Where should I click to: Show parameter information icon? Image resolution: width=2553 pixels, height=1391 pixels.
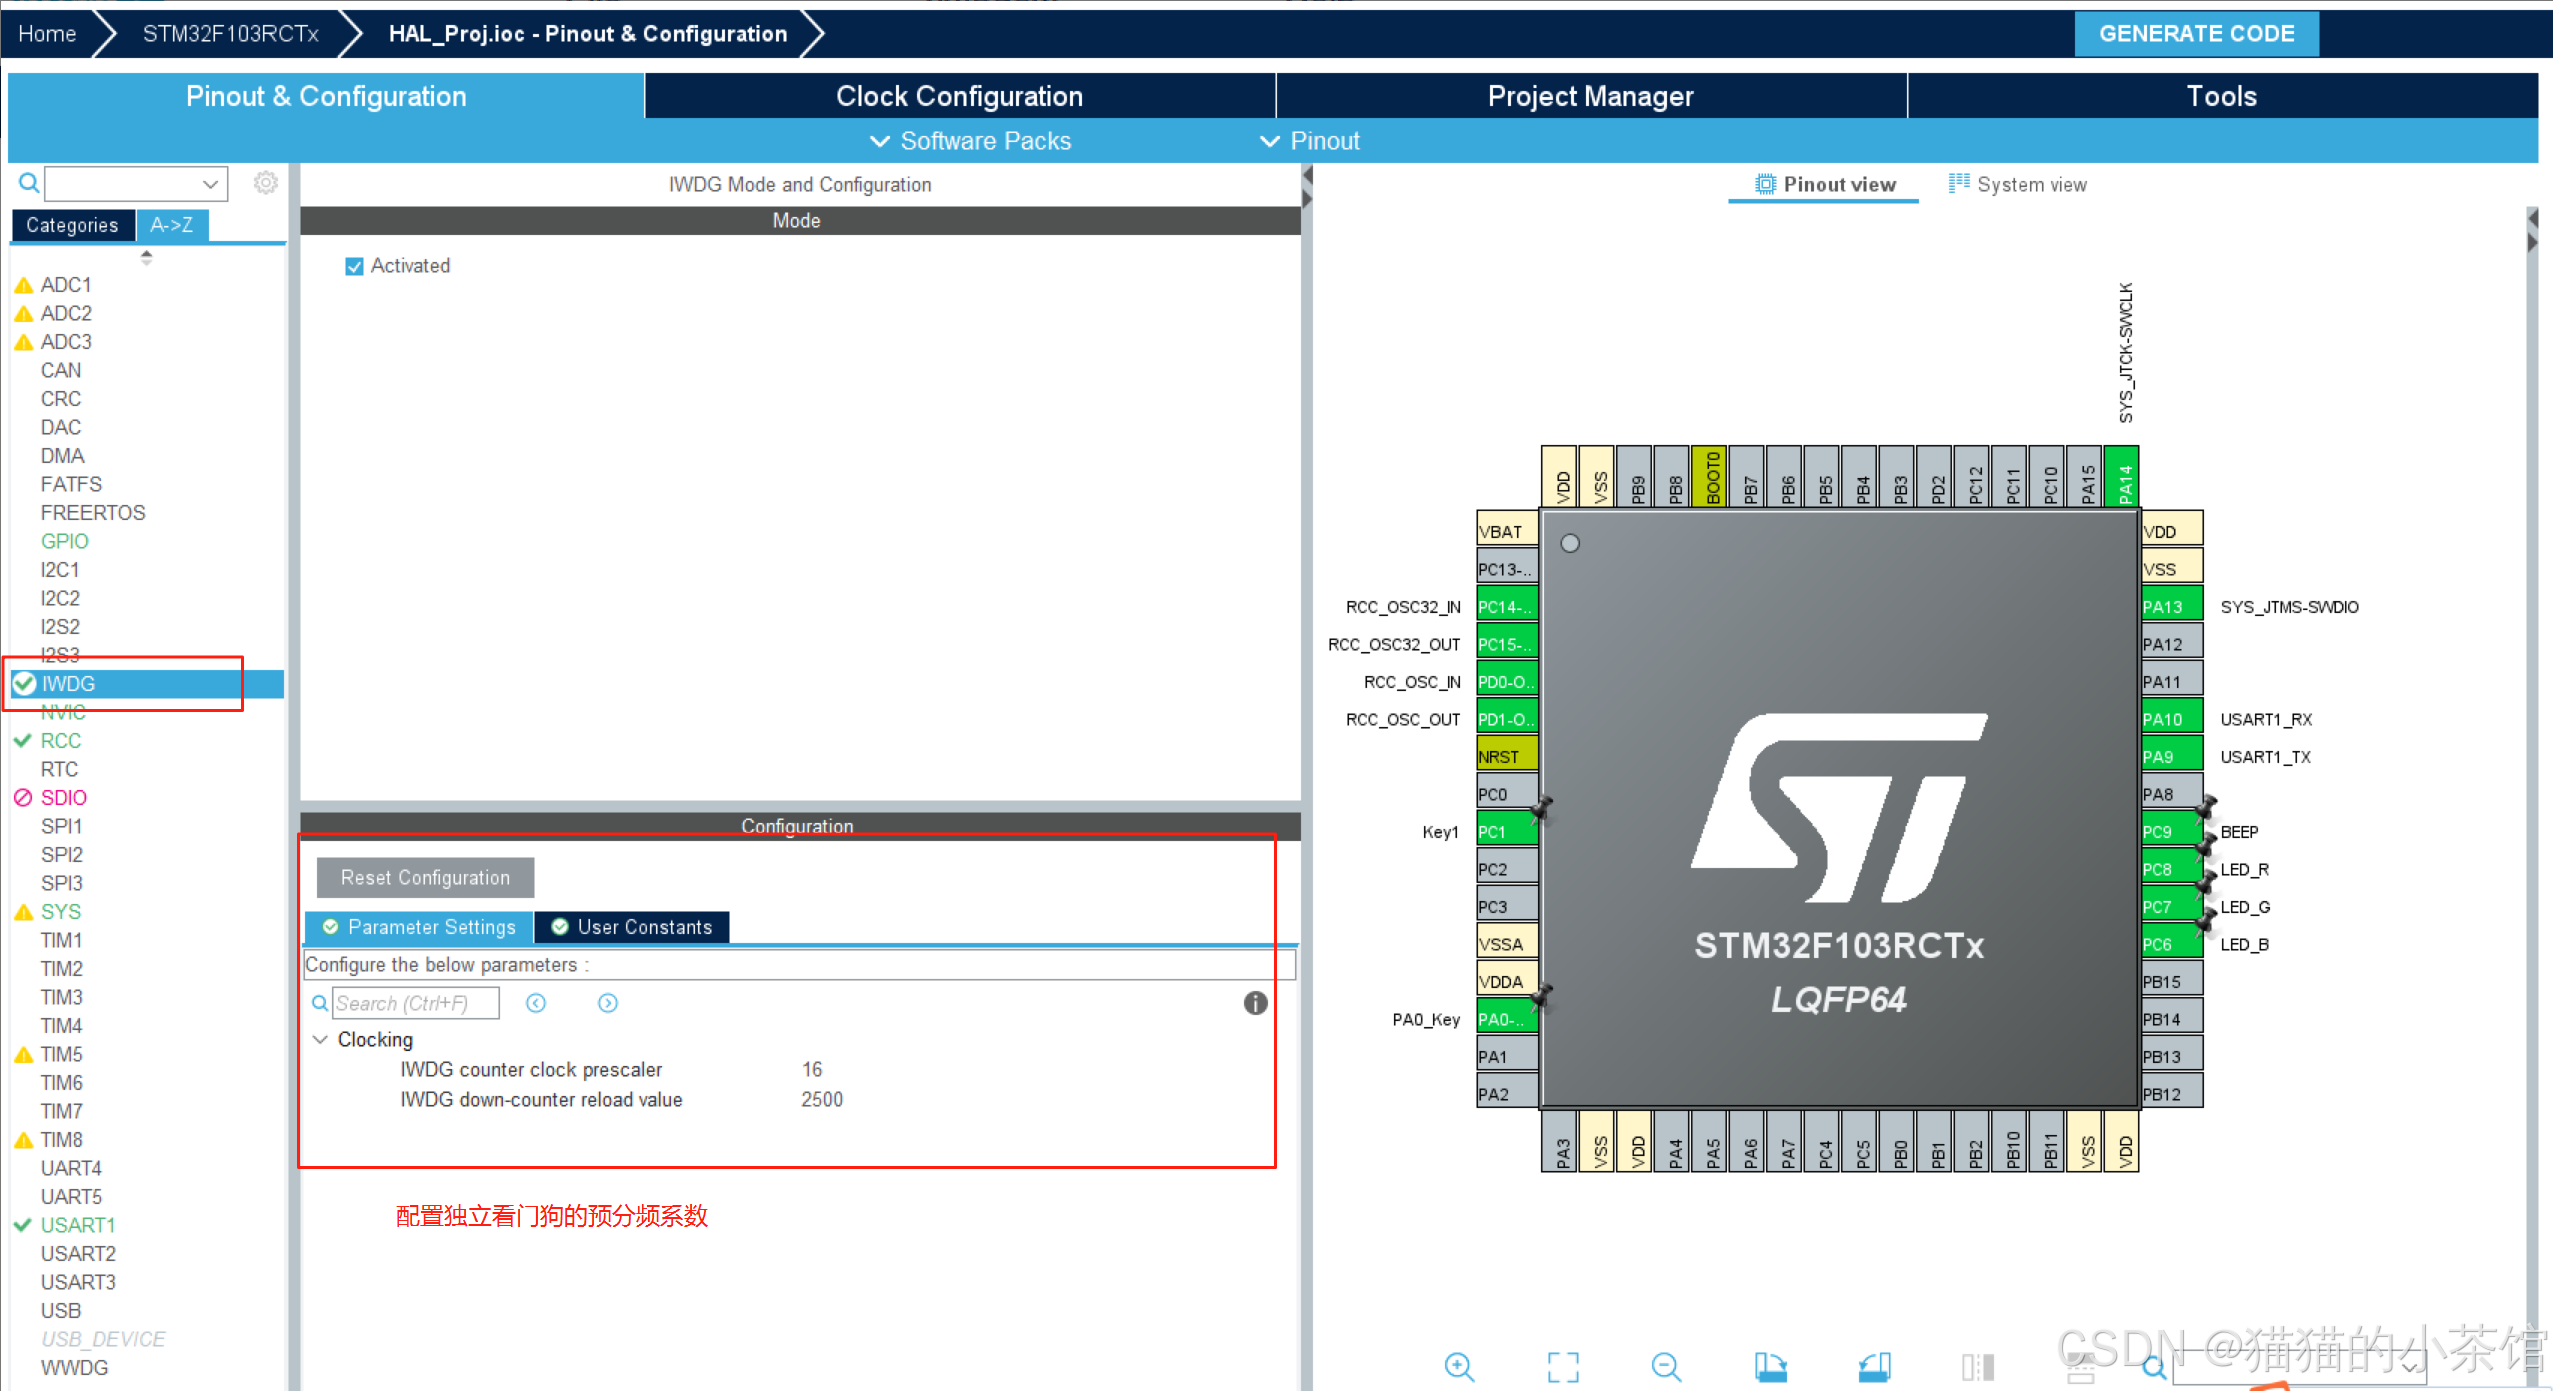click(1256, 1003)
